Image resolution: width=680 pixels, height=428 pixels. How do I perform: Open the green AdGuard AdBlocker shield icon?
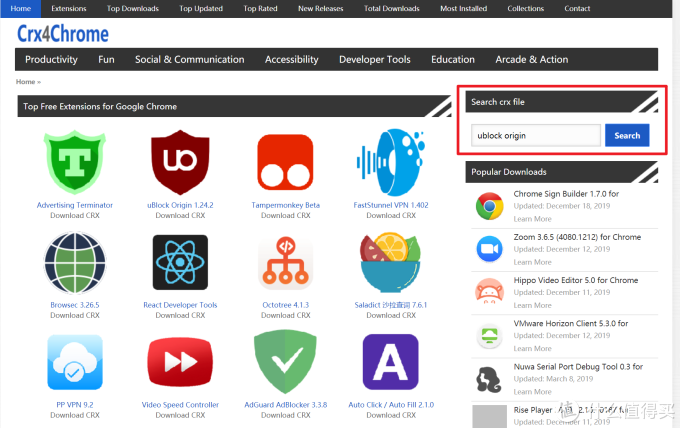(x=285, y=362)
